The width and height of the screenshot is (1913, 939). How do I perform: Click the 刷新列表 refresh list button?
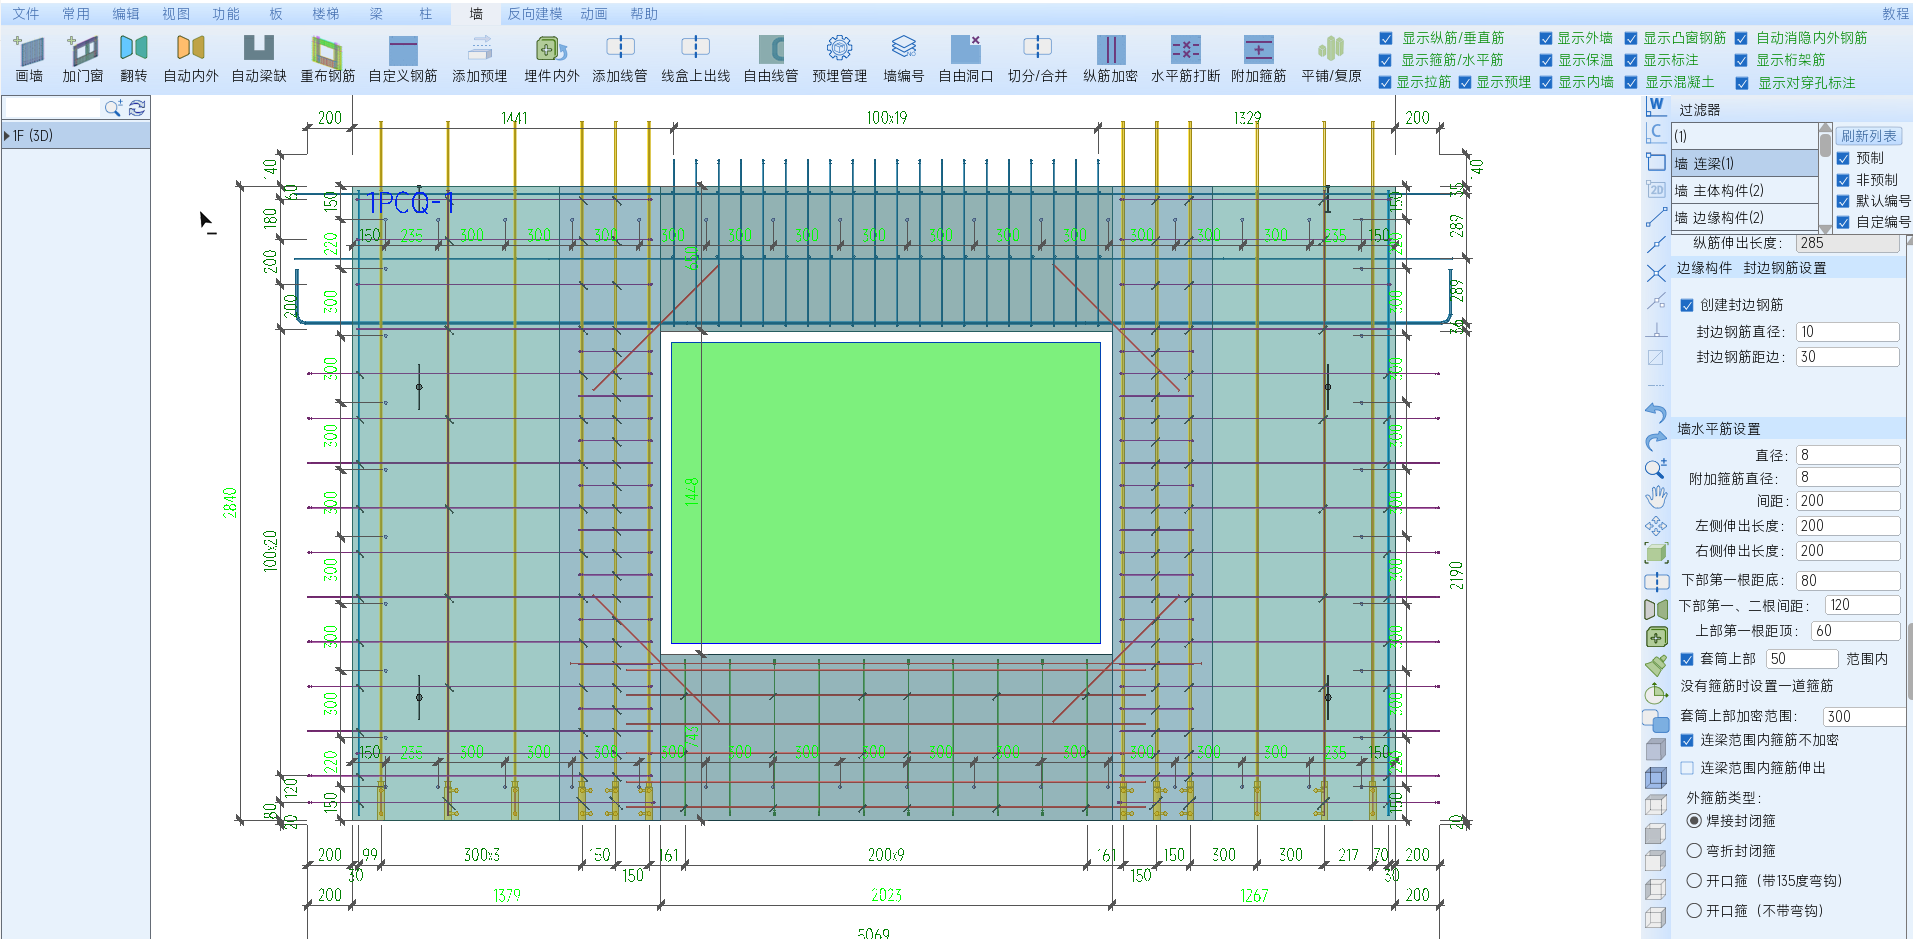point(1868,136)
